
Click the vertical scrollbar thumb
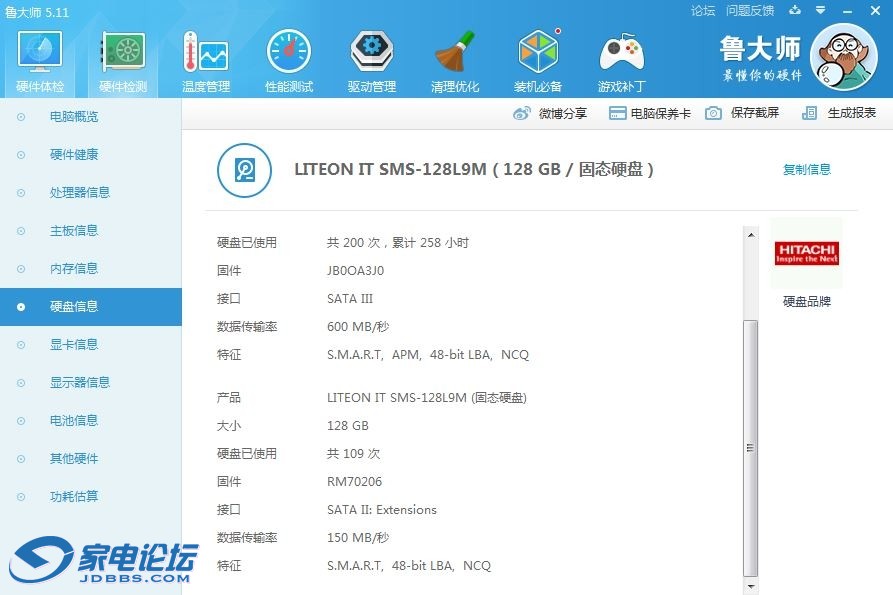751,449
